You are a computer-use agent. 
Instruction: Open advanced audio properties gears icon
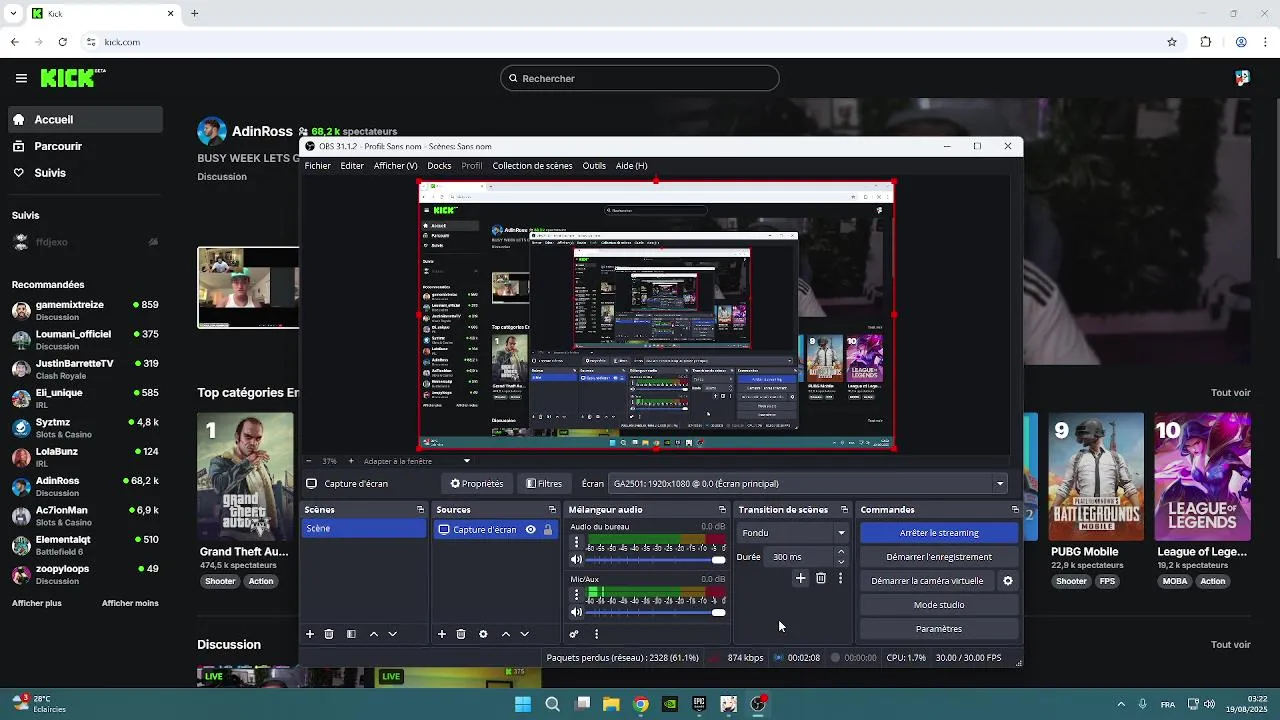574,634
